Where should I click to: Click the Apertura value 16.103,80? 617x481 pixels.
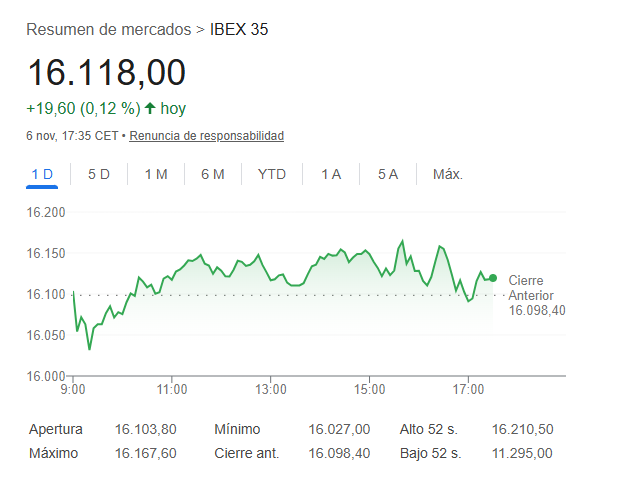click(146, 429)
